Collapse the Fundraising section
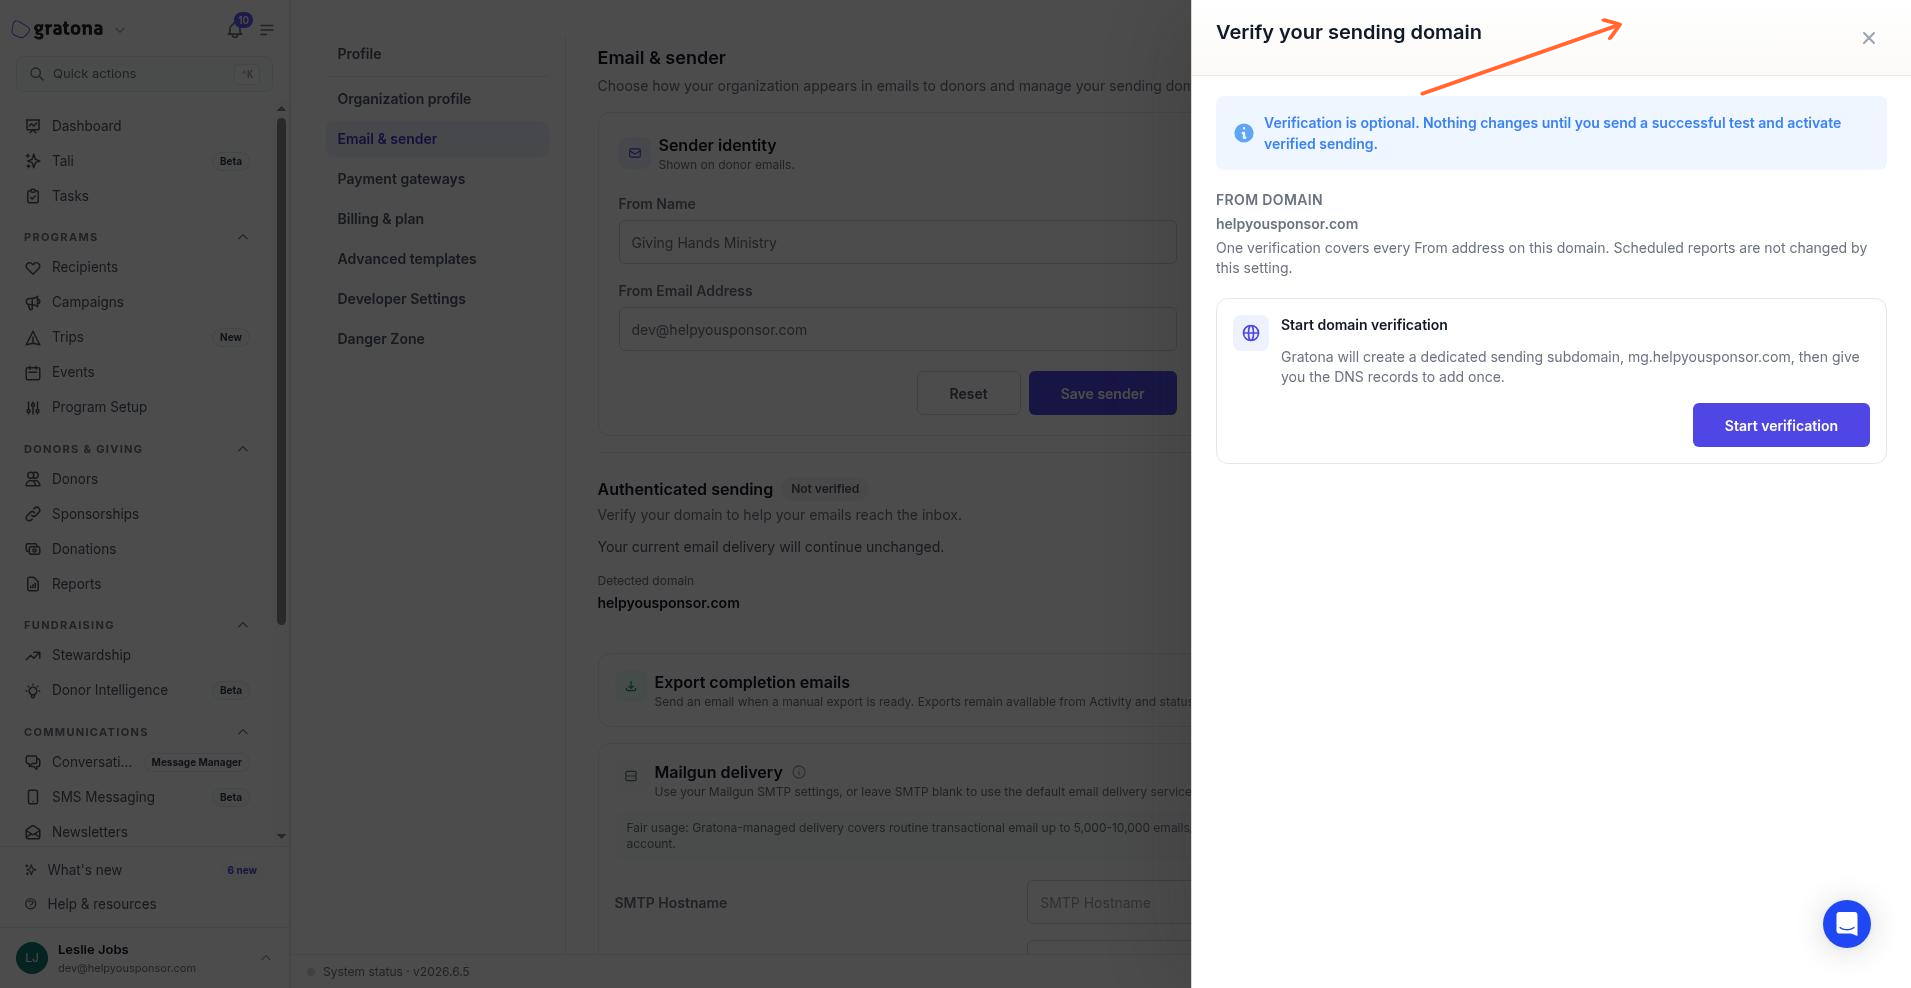Image resolution: width=1911 pixels, height=988 pixels. (x=242, y=625)
